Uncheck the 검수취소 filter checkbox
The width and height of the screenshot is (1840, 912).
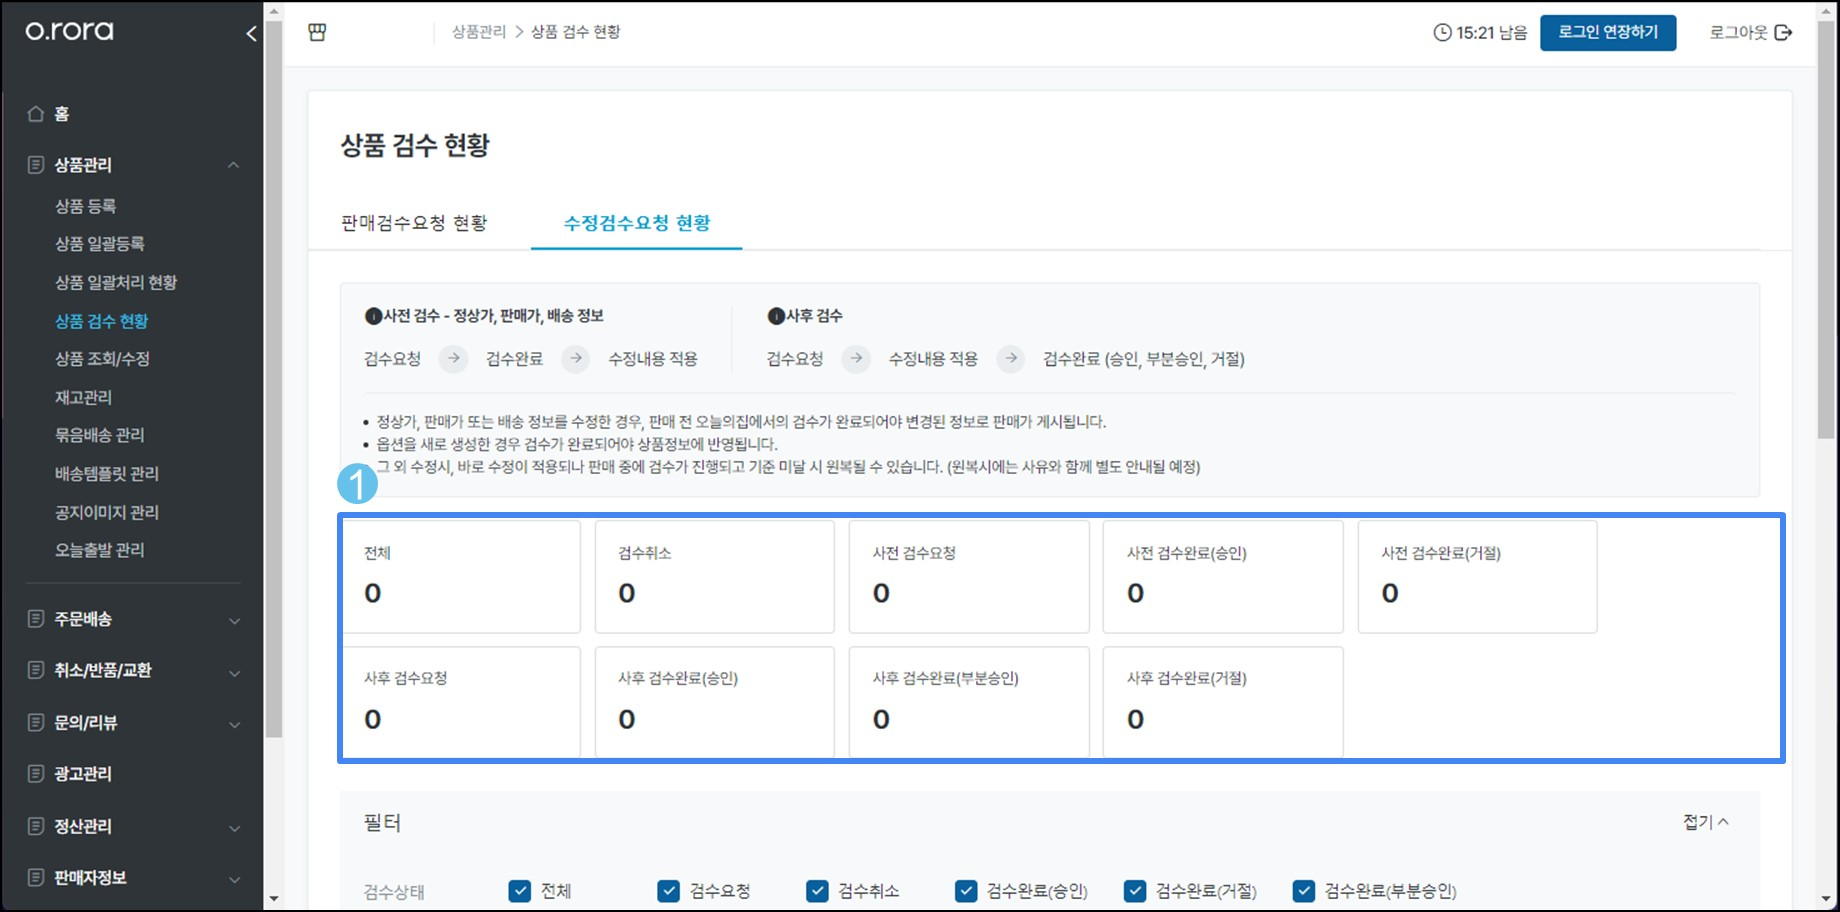coord(817,891)
